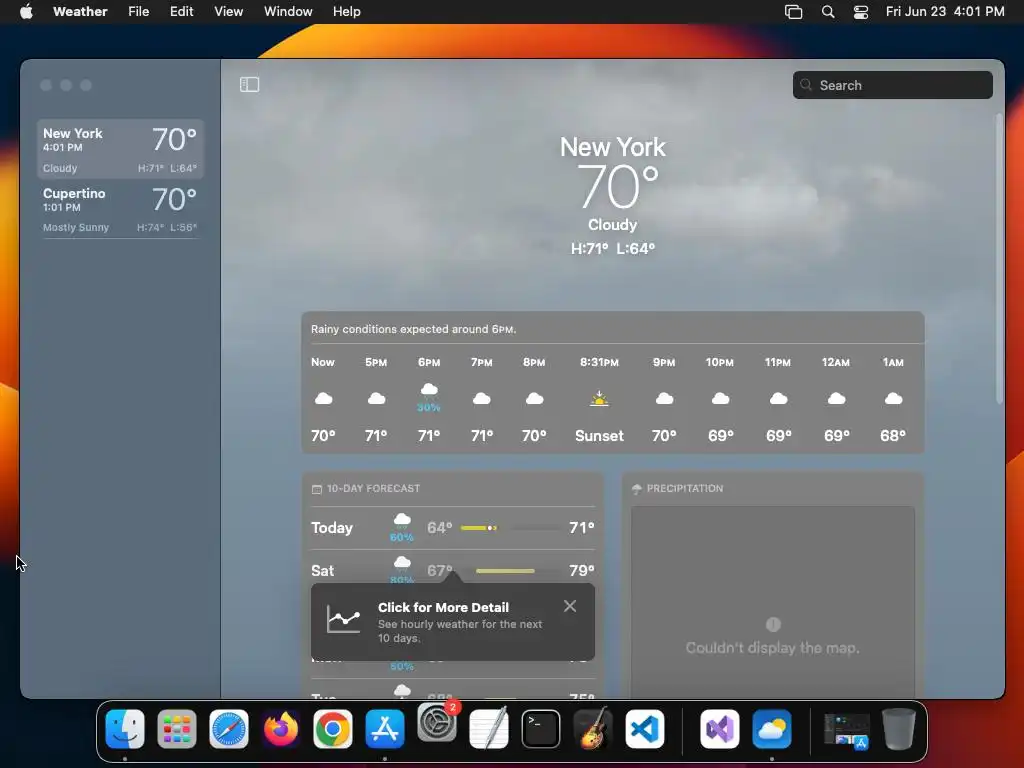Click the PRECIPITATION panel header
The image size is (1024, 768).
[x=678, y=488]
